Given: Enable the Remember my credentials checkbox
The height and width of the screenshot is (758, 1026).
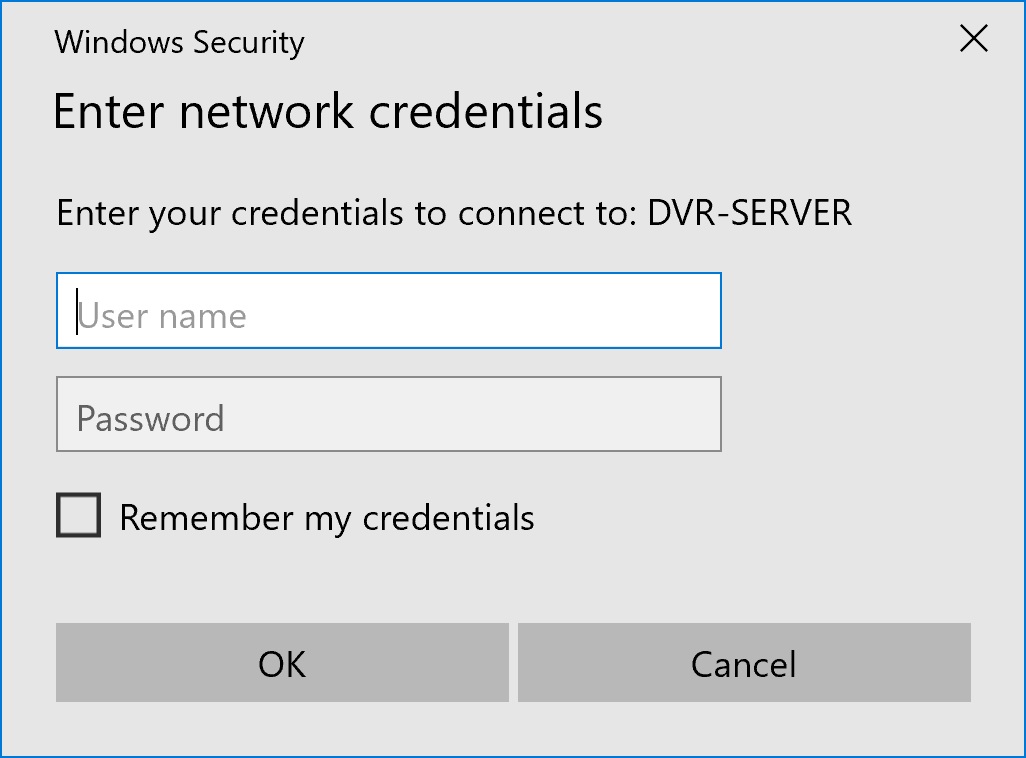Looking at the screenshot, I should pyautogui.click(x=78, y=516).
